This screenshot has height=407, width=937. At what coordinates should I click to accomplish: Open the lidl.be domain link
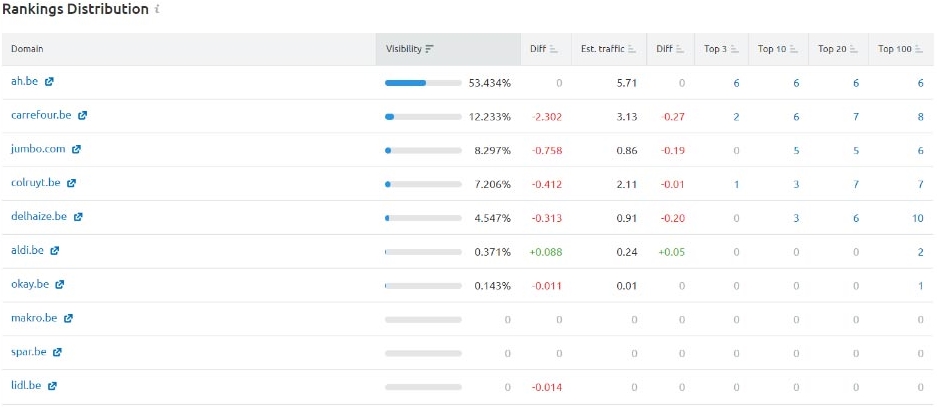pyautogui.click(x=26, y=385)
